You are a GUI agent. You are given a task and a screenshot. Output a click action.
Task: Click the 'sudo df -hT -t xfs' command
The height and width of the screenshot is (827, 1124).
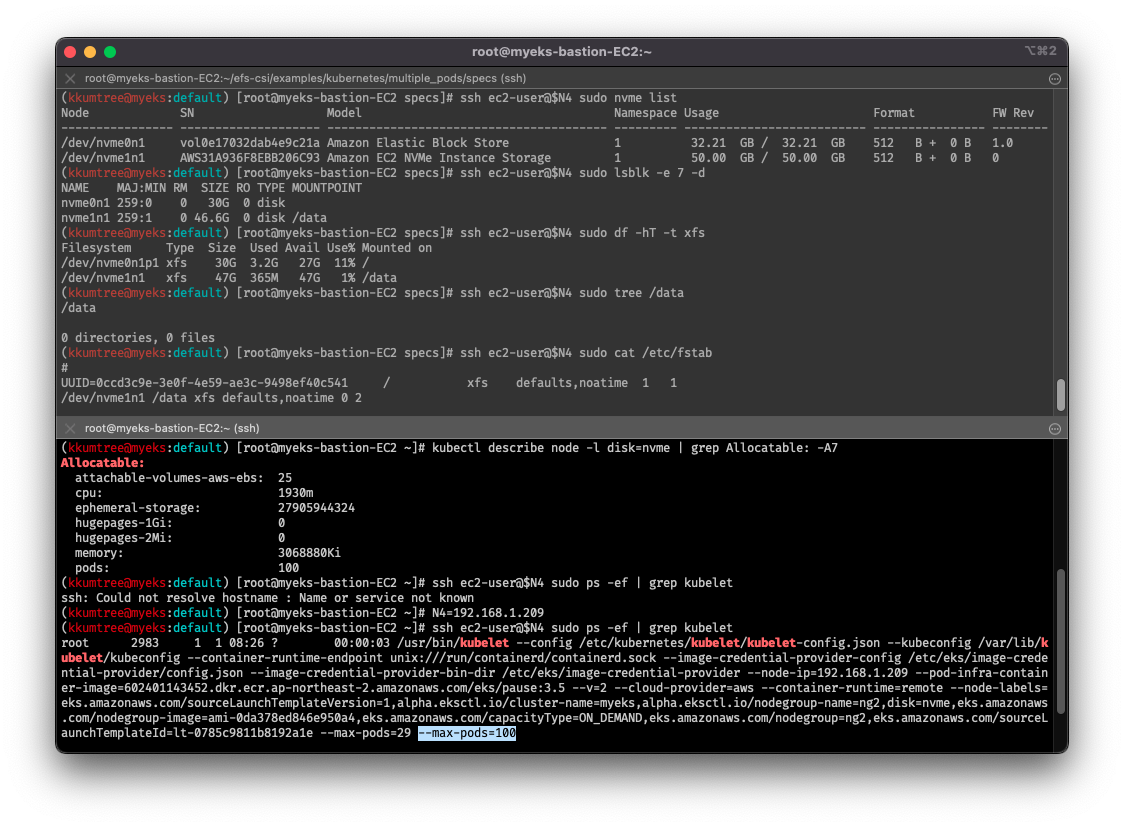pos(642,233)
